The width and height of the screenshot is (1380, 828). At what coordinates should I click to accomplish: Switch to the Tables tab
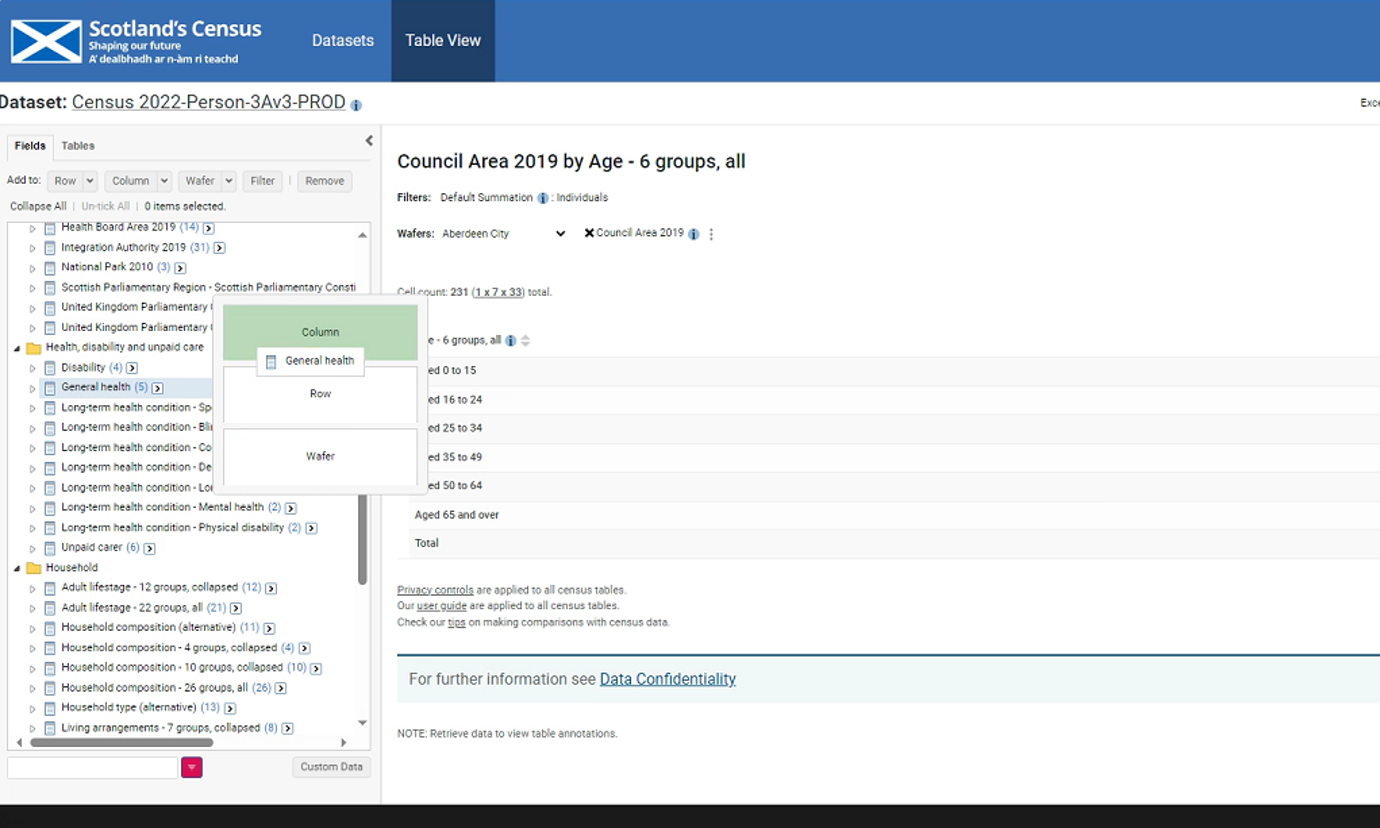click(78, 146)
